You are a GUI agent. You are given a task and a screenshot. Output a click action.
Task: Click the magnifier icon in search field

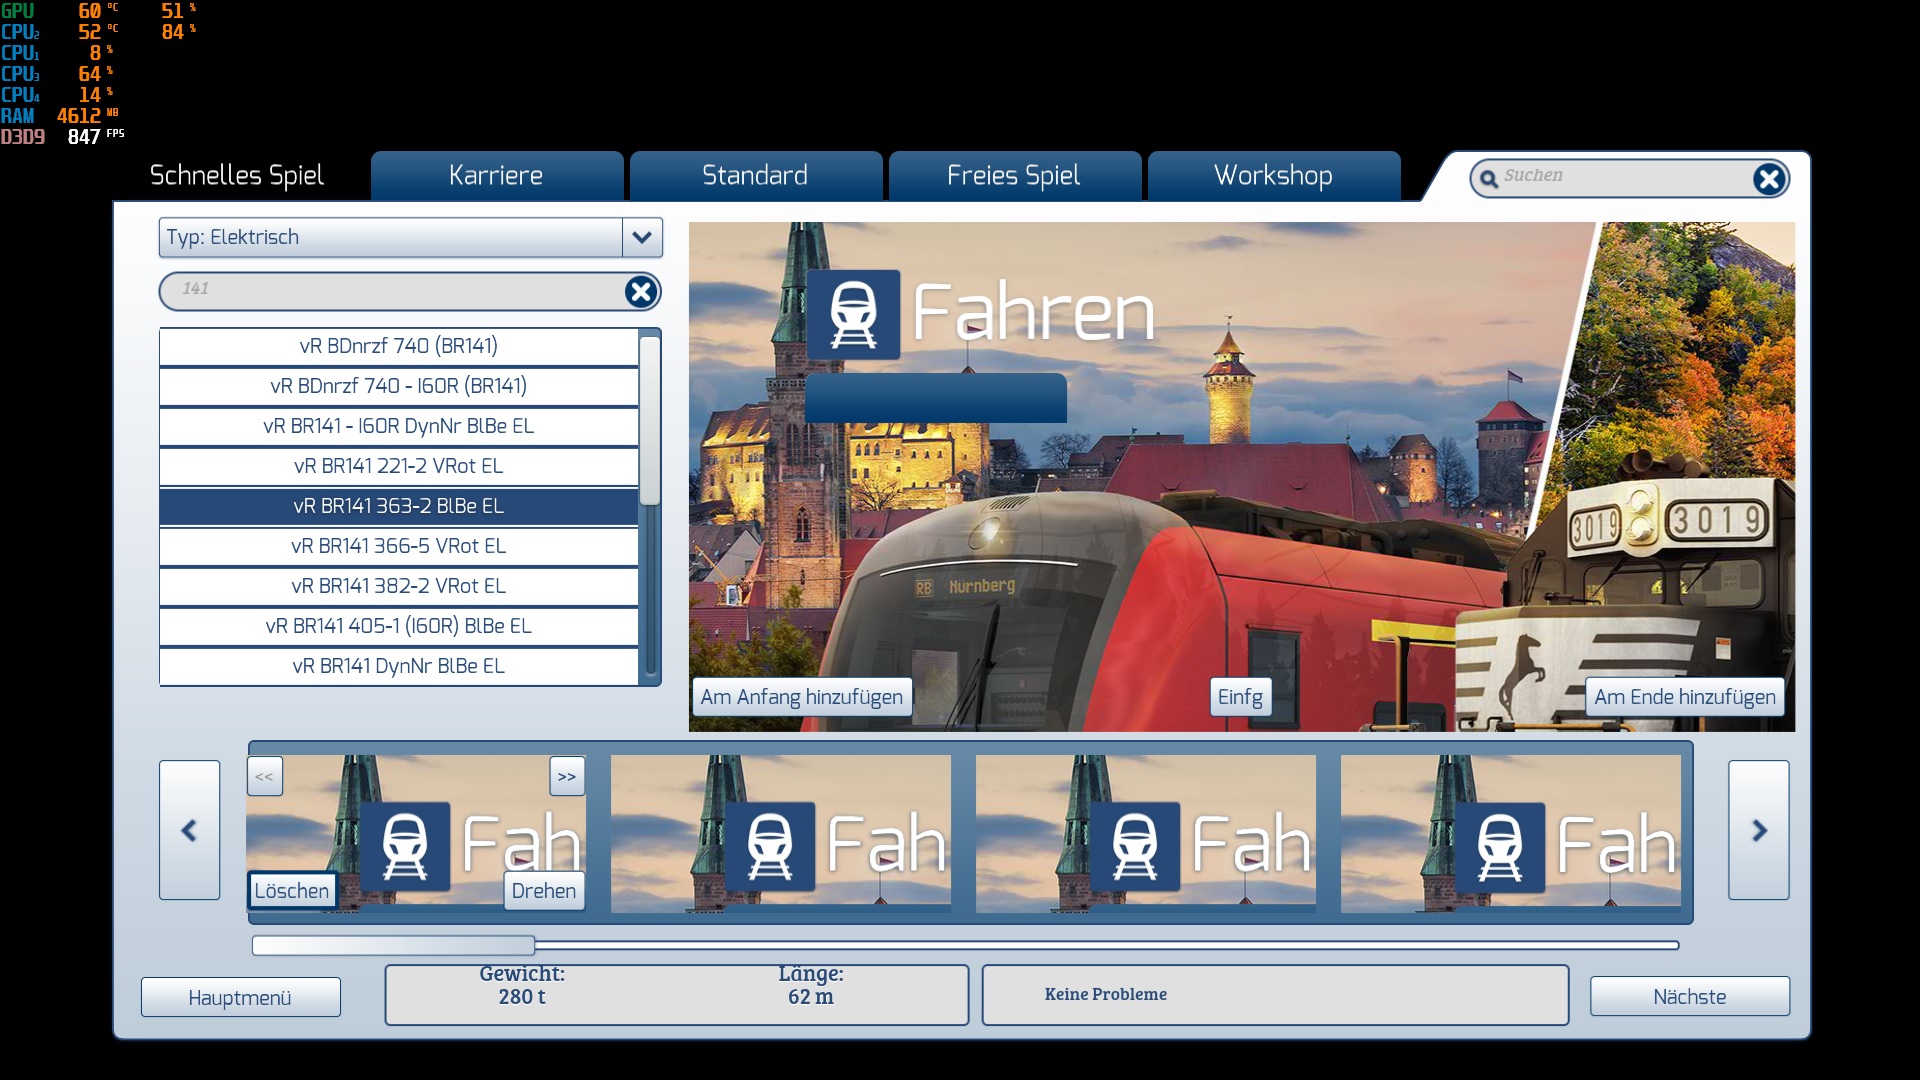1489,179
